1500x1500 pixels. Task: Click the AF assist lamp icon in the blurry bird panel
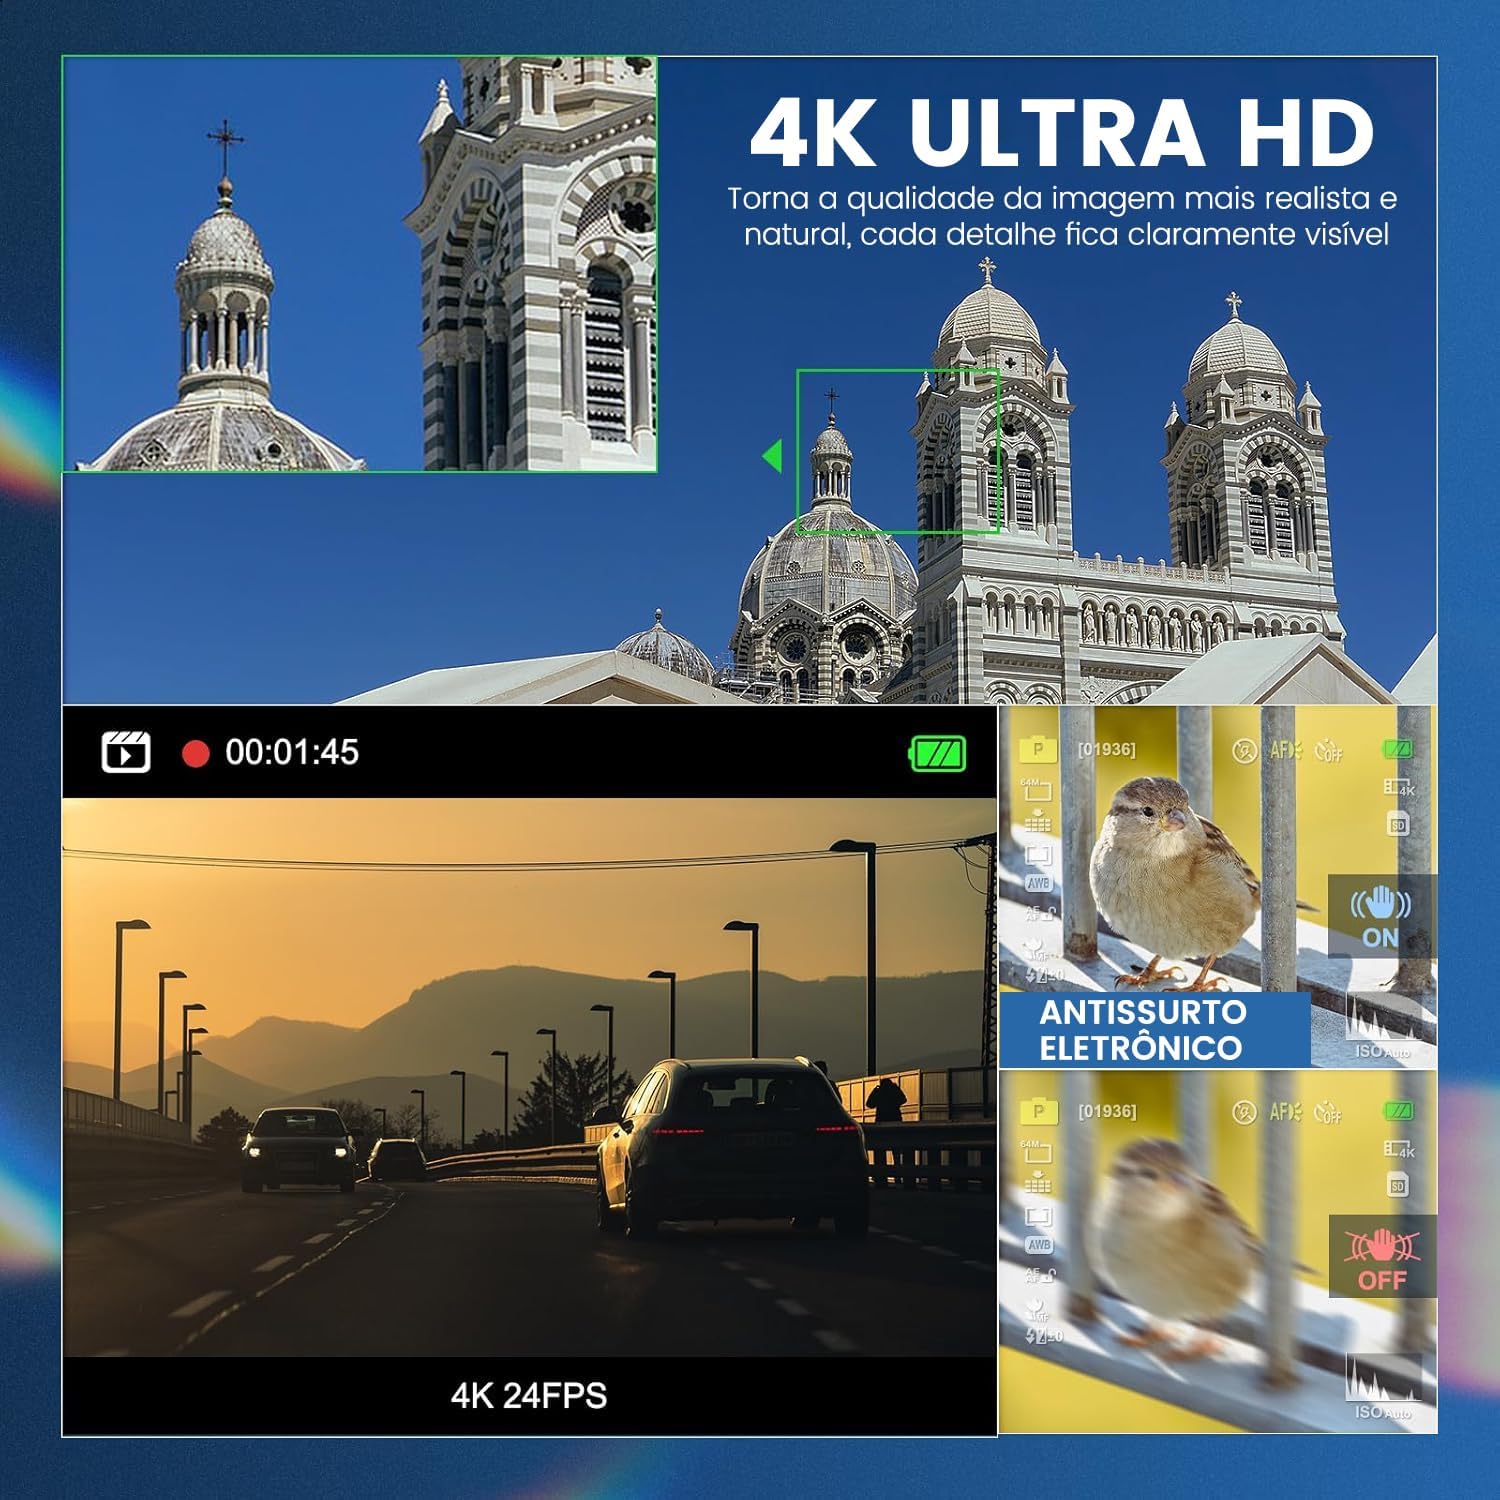(x=1285, y=1111)
